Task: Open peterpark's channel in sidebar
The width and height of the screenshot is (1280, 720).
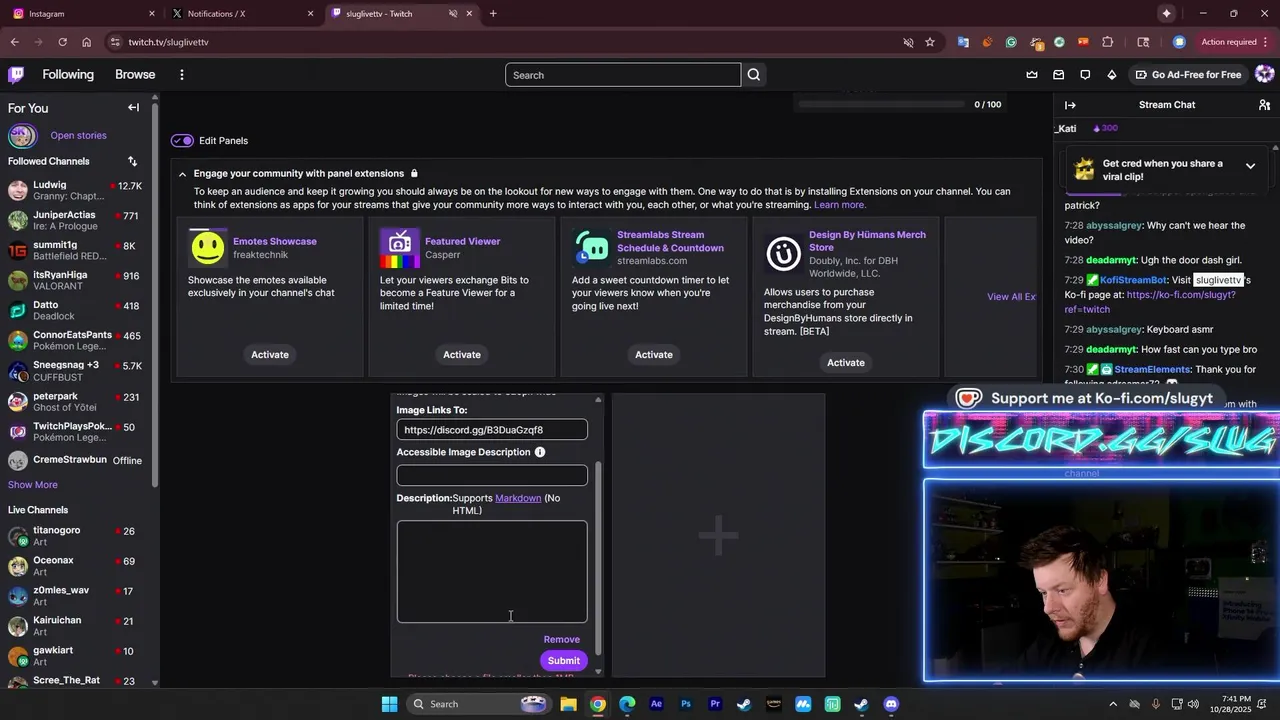Action: [x=76, y=401]
